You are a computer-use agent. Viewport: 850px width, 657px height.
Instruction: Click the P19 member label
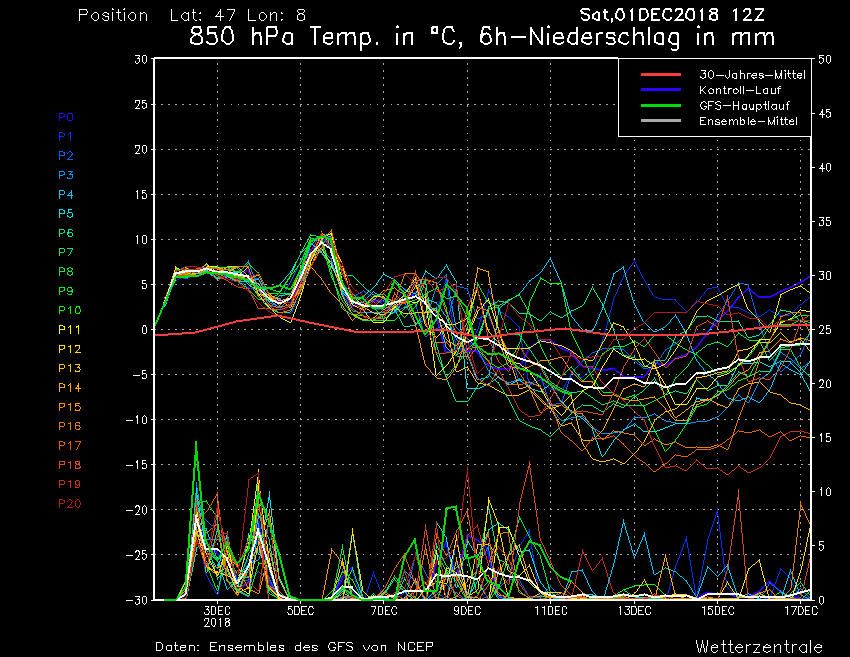[x=70, y=484]
